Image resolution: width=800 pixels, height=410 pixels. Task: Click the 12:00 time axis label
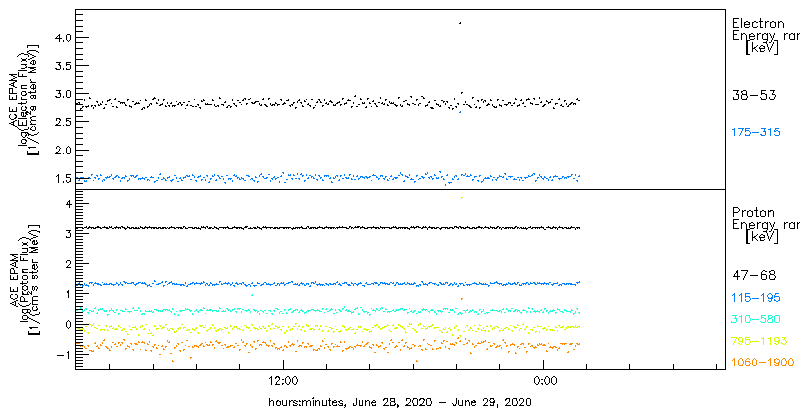(283, 381)
